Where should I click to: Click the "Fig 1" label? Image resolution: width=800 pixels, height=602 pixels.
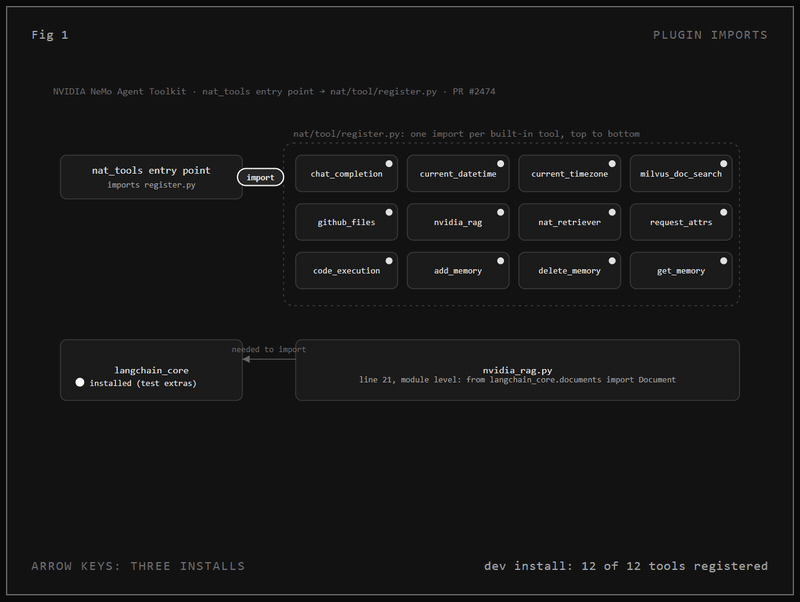[x=49, y=35]
